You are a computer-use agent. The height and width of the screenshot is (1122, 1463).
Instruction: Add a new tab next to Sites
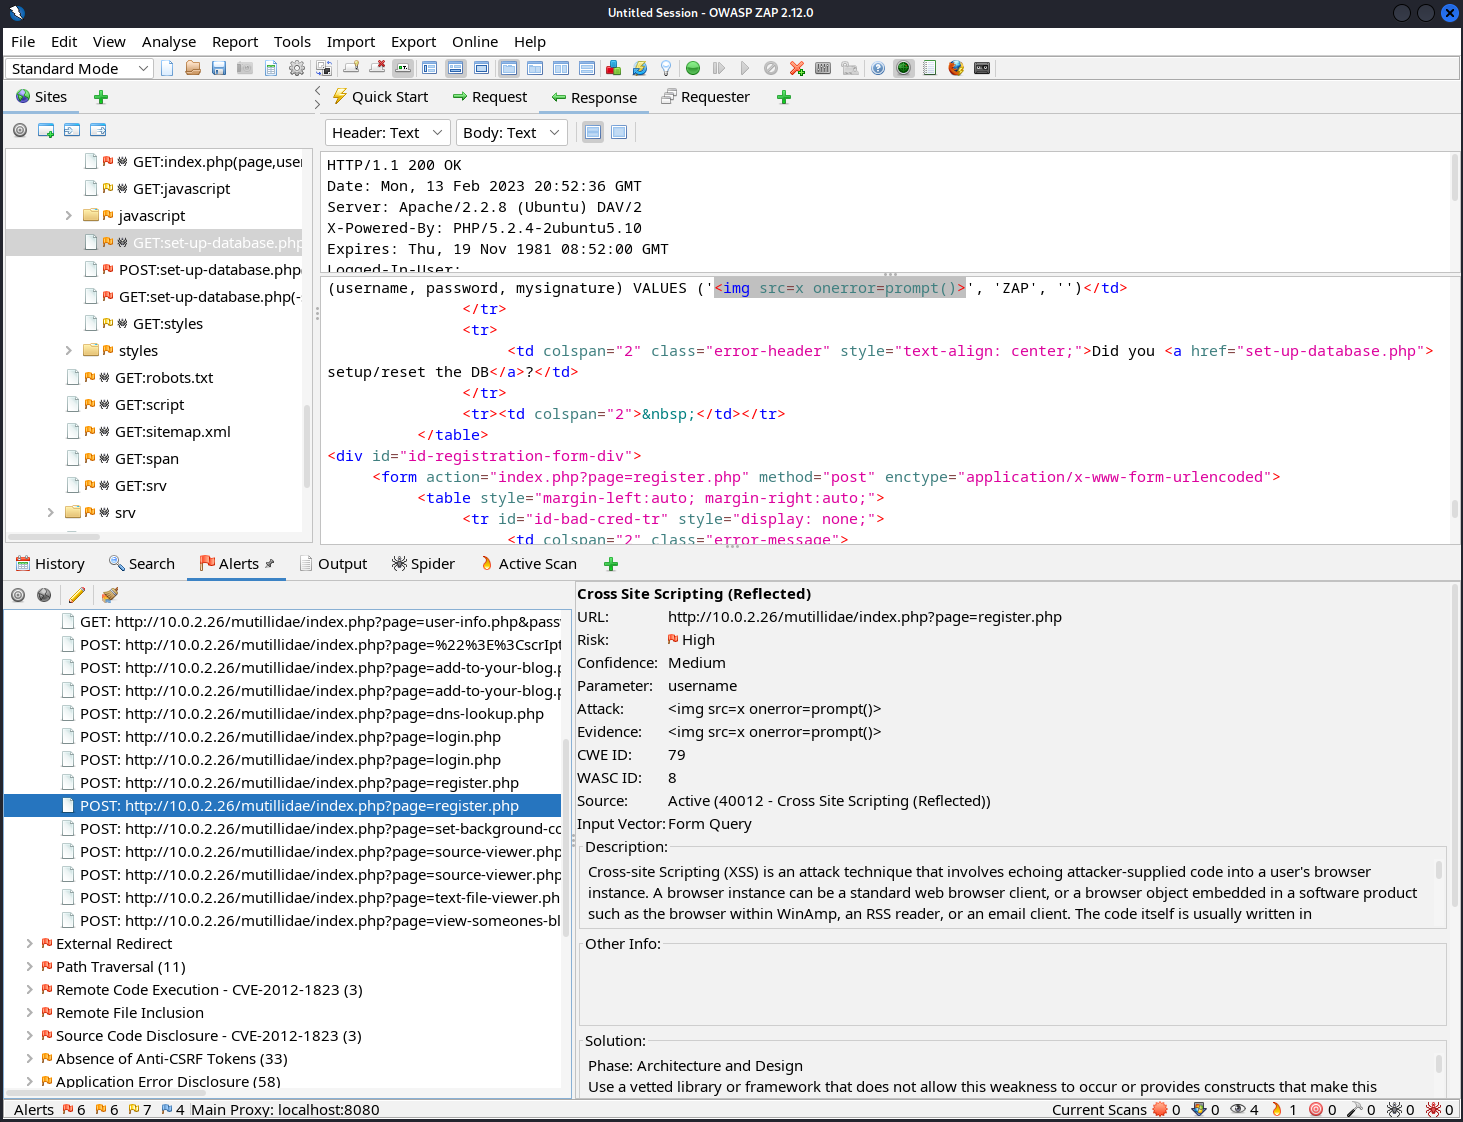click(x=100, y=97)
